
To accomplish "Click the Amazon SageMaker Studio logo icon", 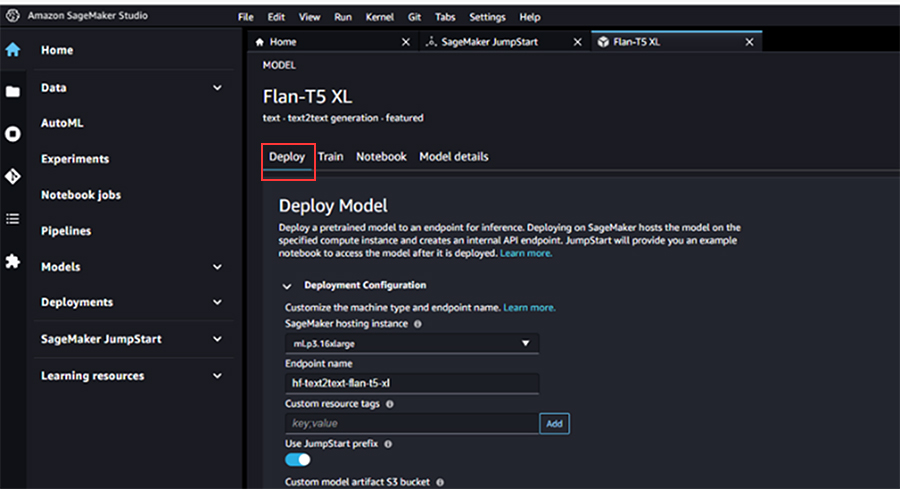I will [x=13, y=15].
